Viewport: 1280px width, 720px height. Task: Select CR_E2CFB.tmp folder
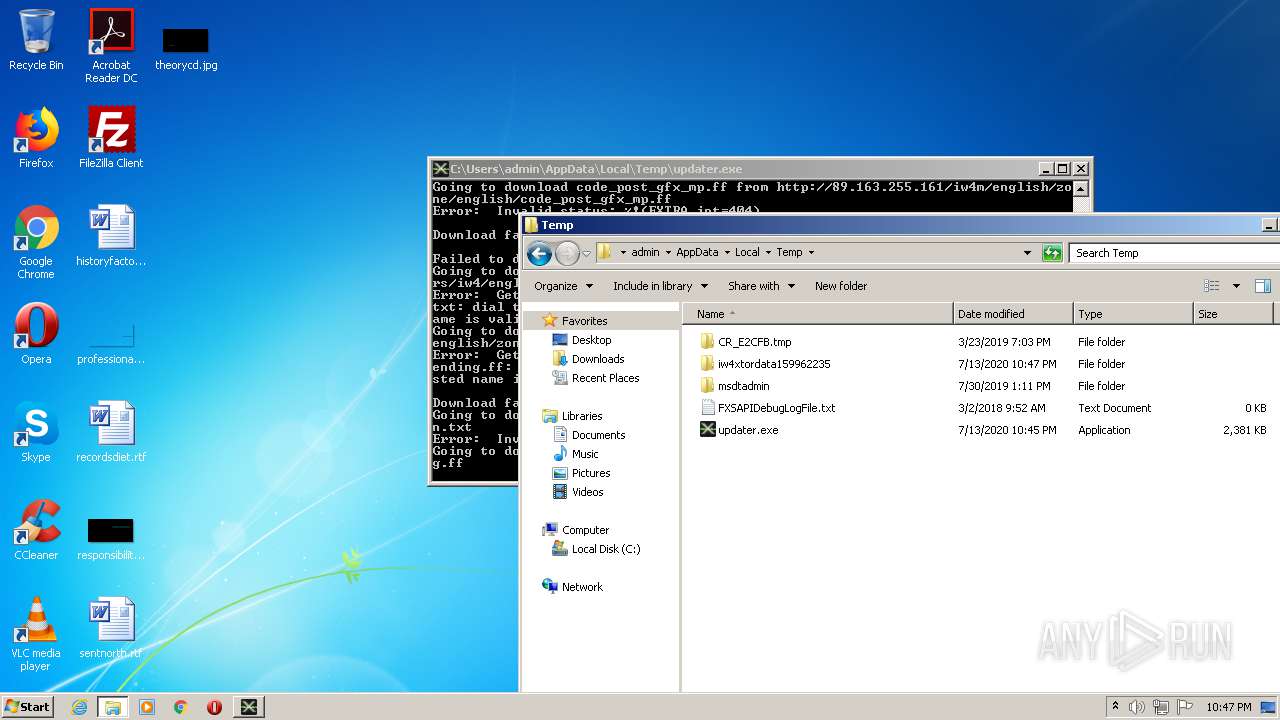[x=754, y=342]
